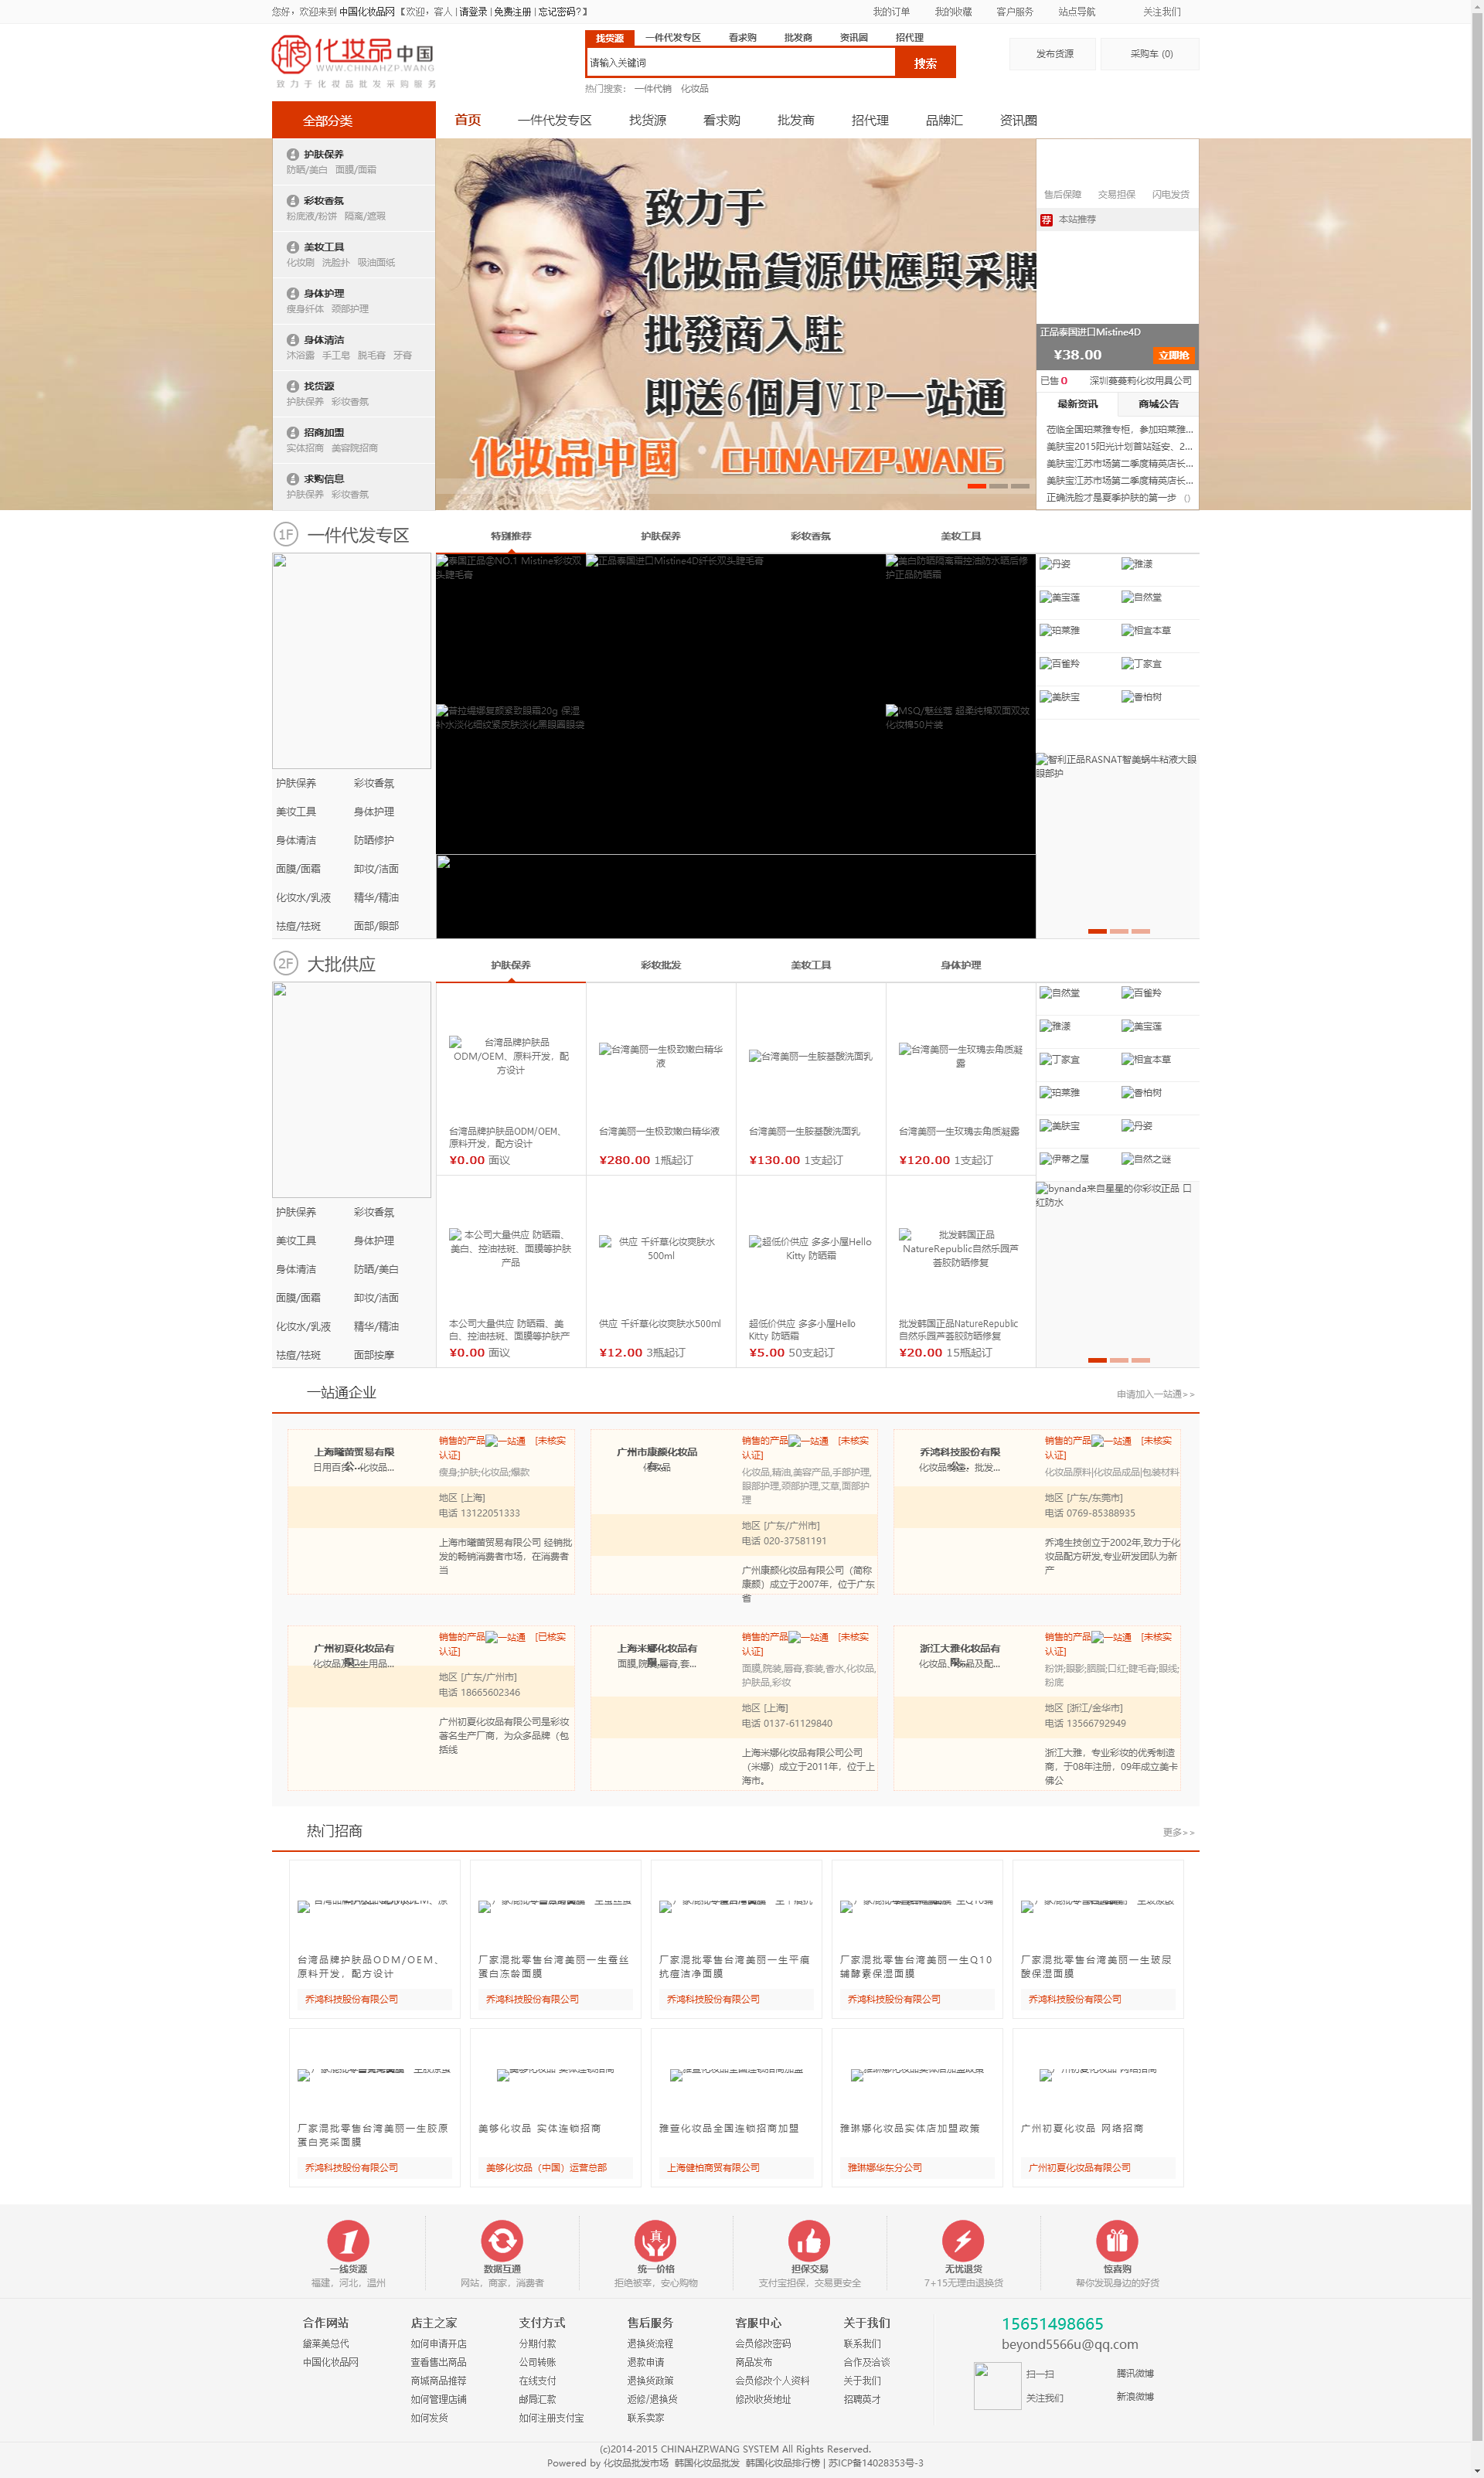
Task: Click the refresh-arrows 数据互通 icon
Action: click(x=501, y=2240)
